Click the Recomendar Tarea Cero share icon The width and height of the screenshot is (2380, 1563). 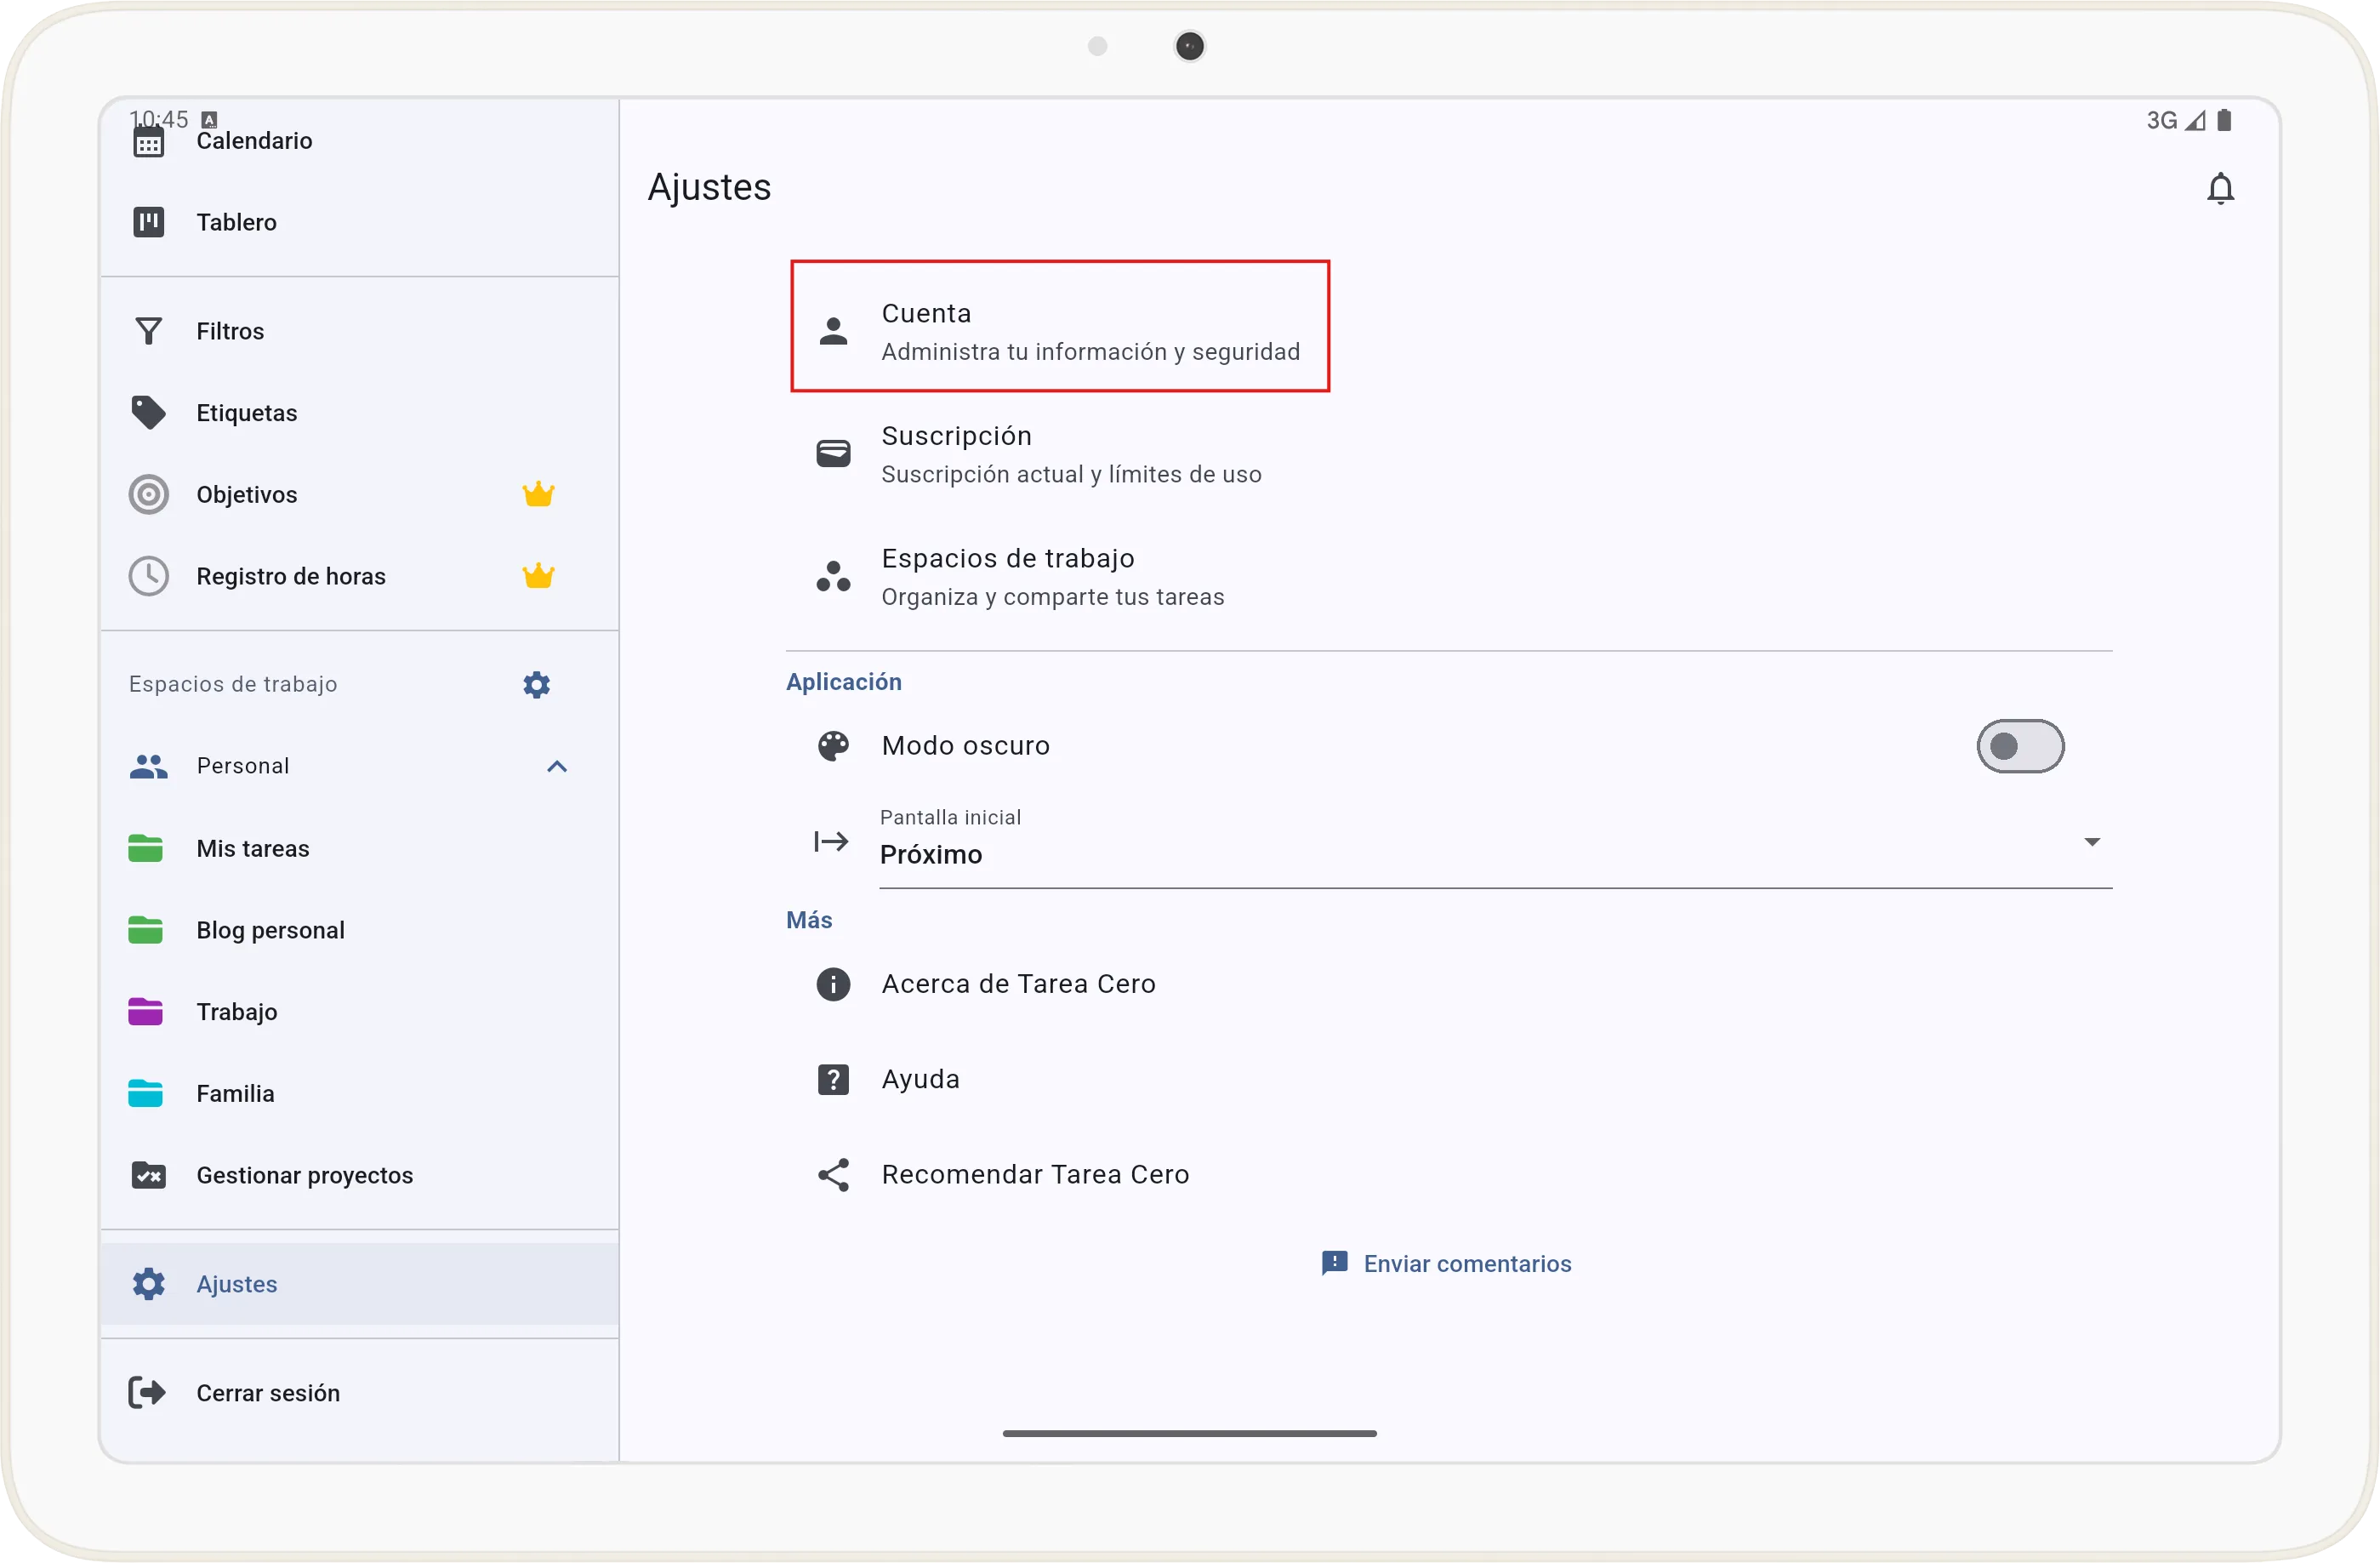[x=833, y=1175]
